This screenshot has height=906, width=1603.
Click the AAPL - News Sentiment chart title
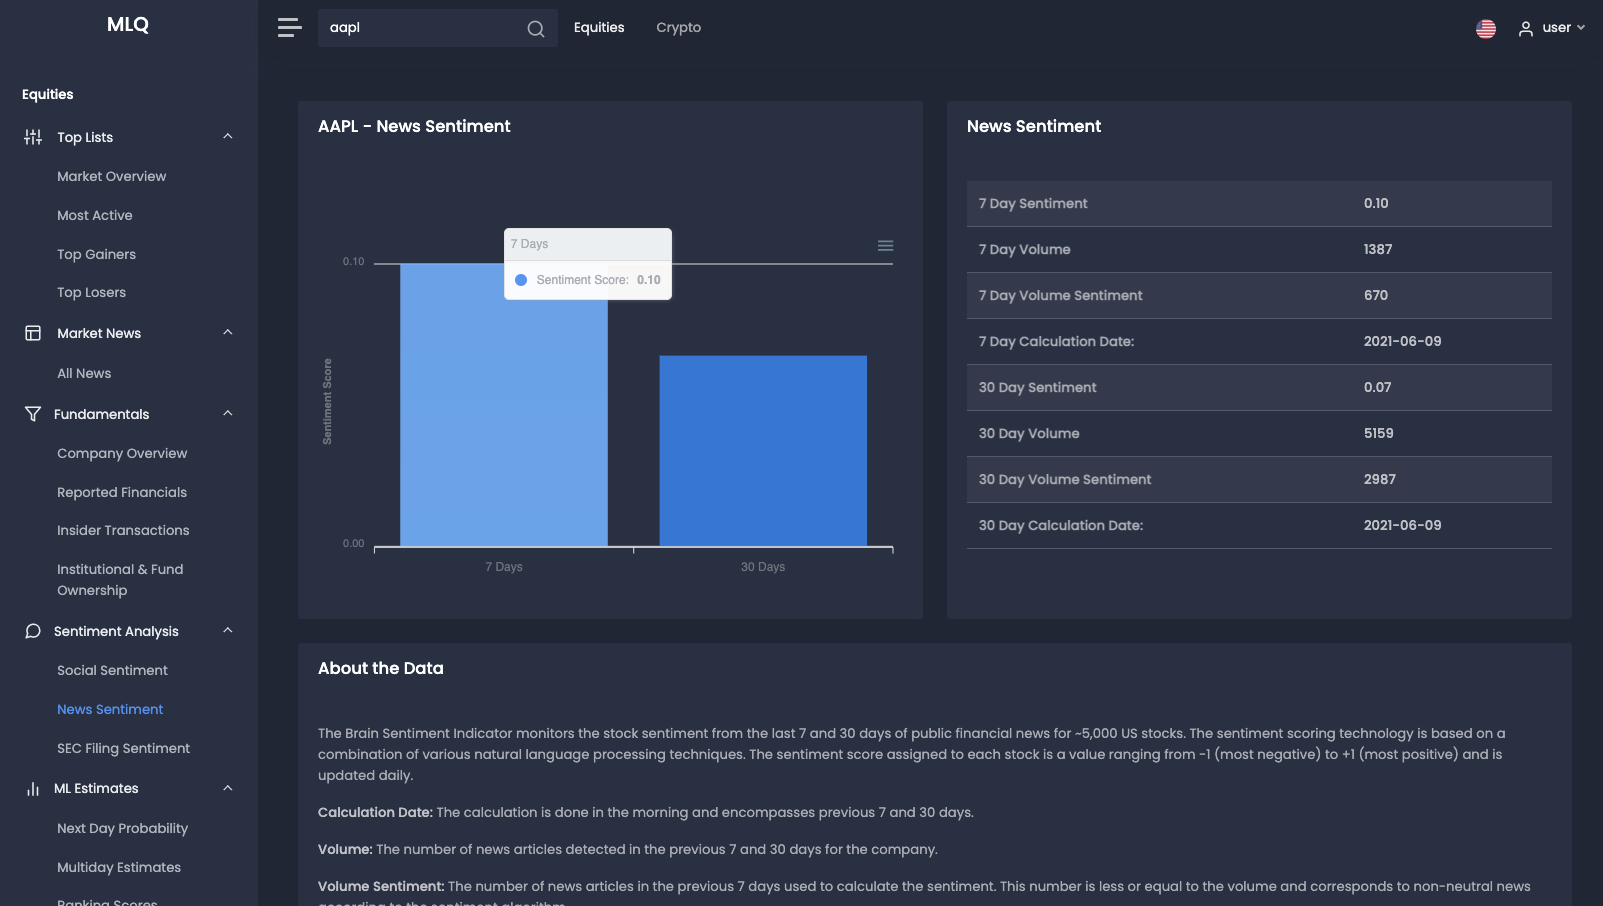pyautogui.click(x=414, y=126)
